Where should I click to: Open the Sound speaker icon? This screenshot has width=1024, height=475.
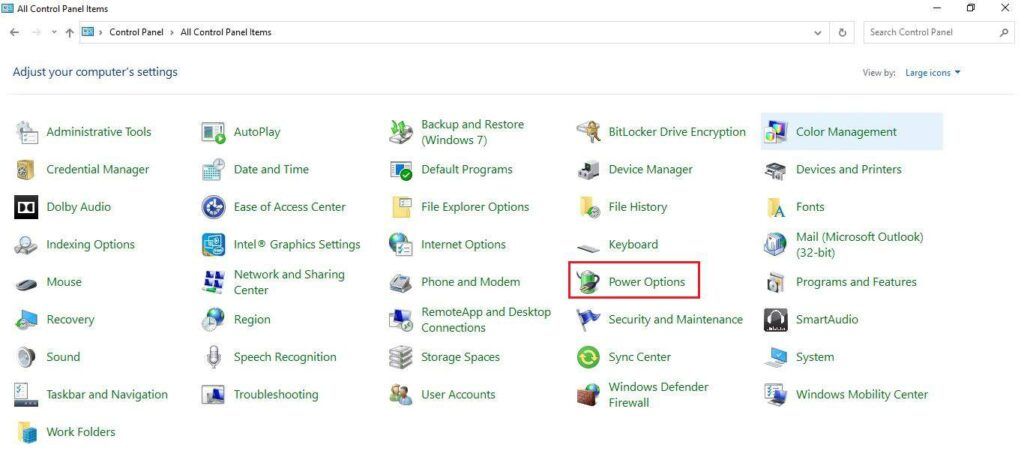[26, 357]
